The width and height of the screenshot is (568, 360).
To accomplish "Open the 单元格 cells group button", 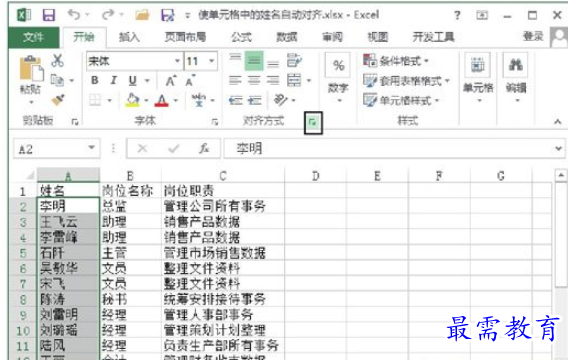I will [x=478, y=78].
